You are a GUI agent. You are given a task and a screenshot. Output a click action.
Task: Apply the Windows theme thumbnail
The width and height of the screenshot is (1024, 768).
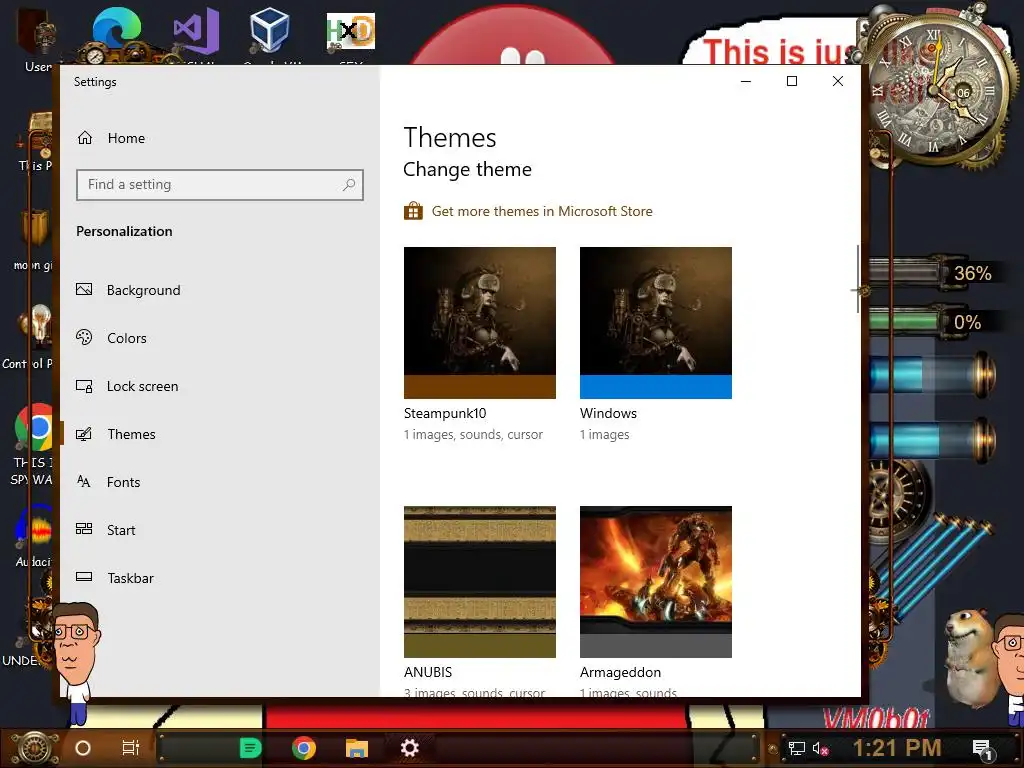[x=656, y=323]
